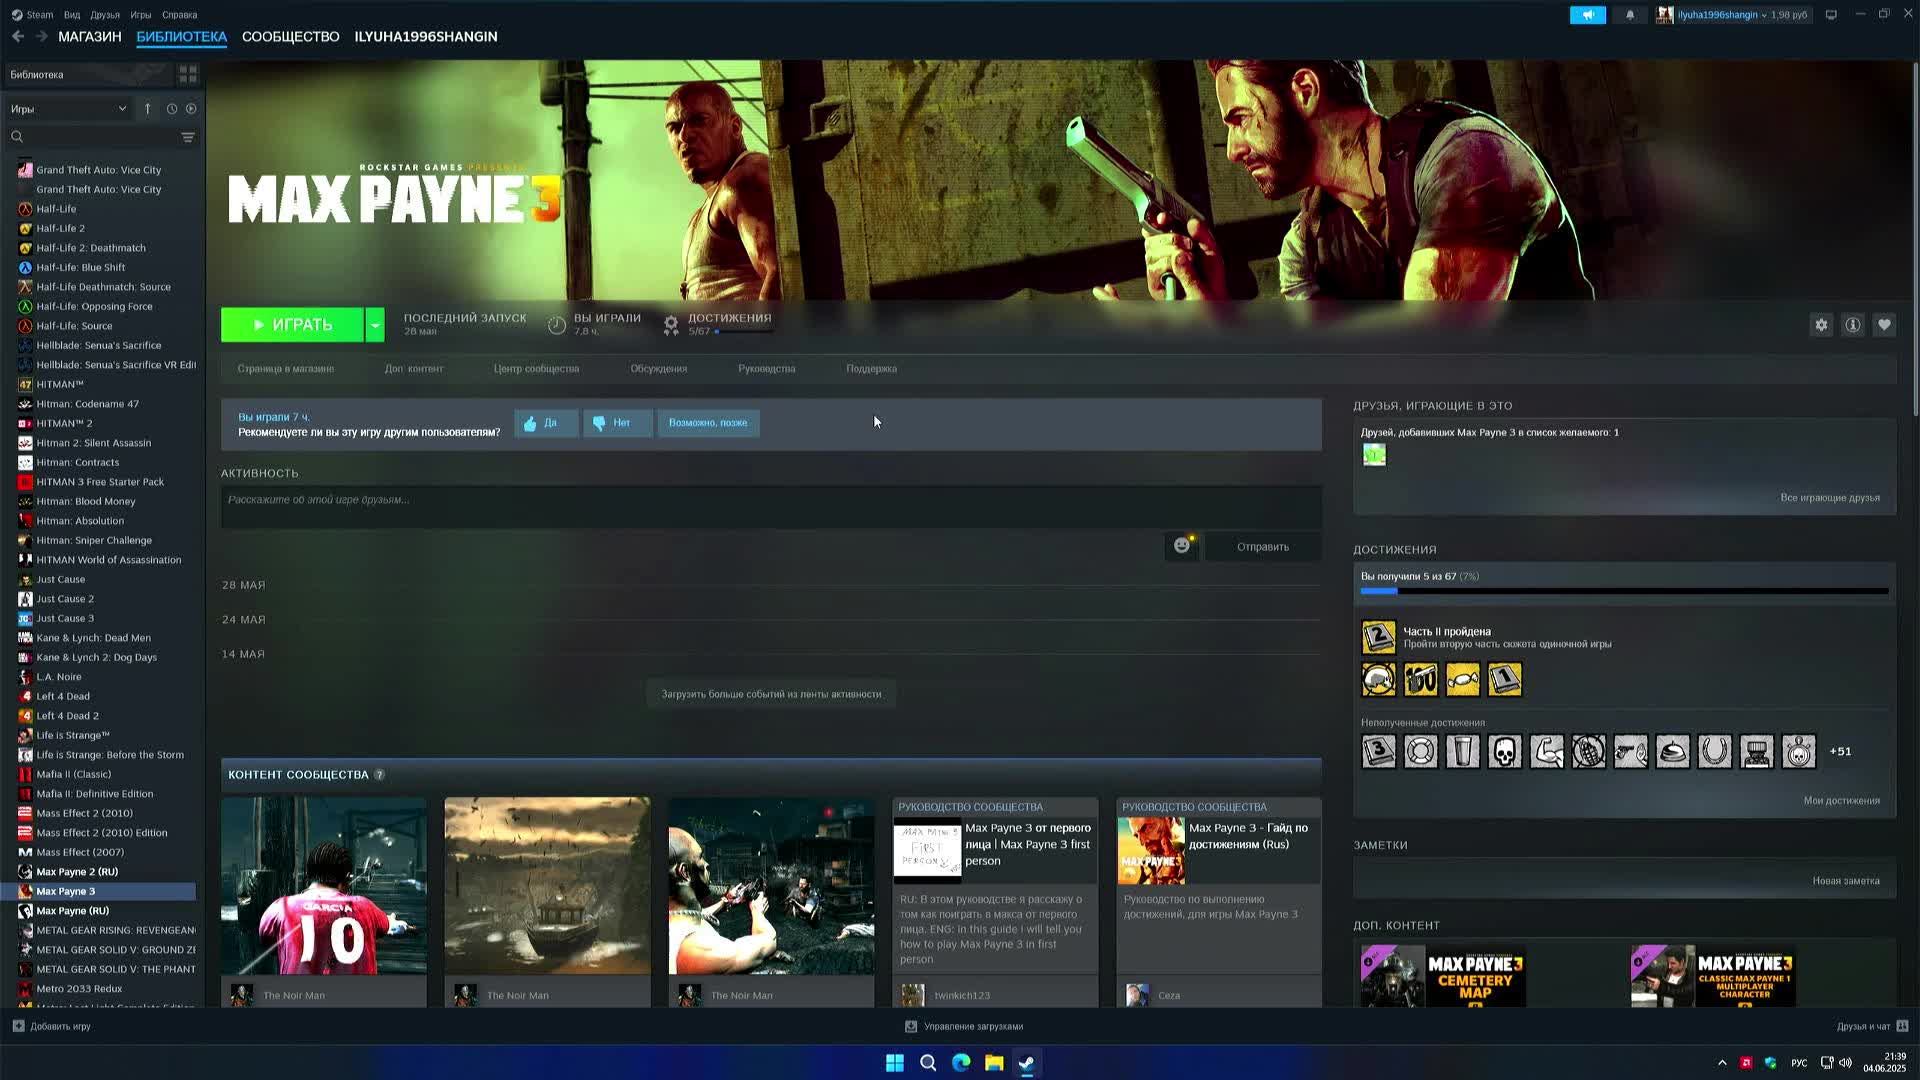Click the back navigation arrow
The width and height of the screenshot is (1920, 1080).
[18, 36]
